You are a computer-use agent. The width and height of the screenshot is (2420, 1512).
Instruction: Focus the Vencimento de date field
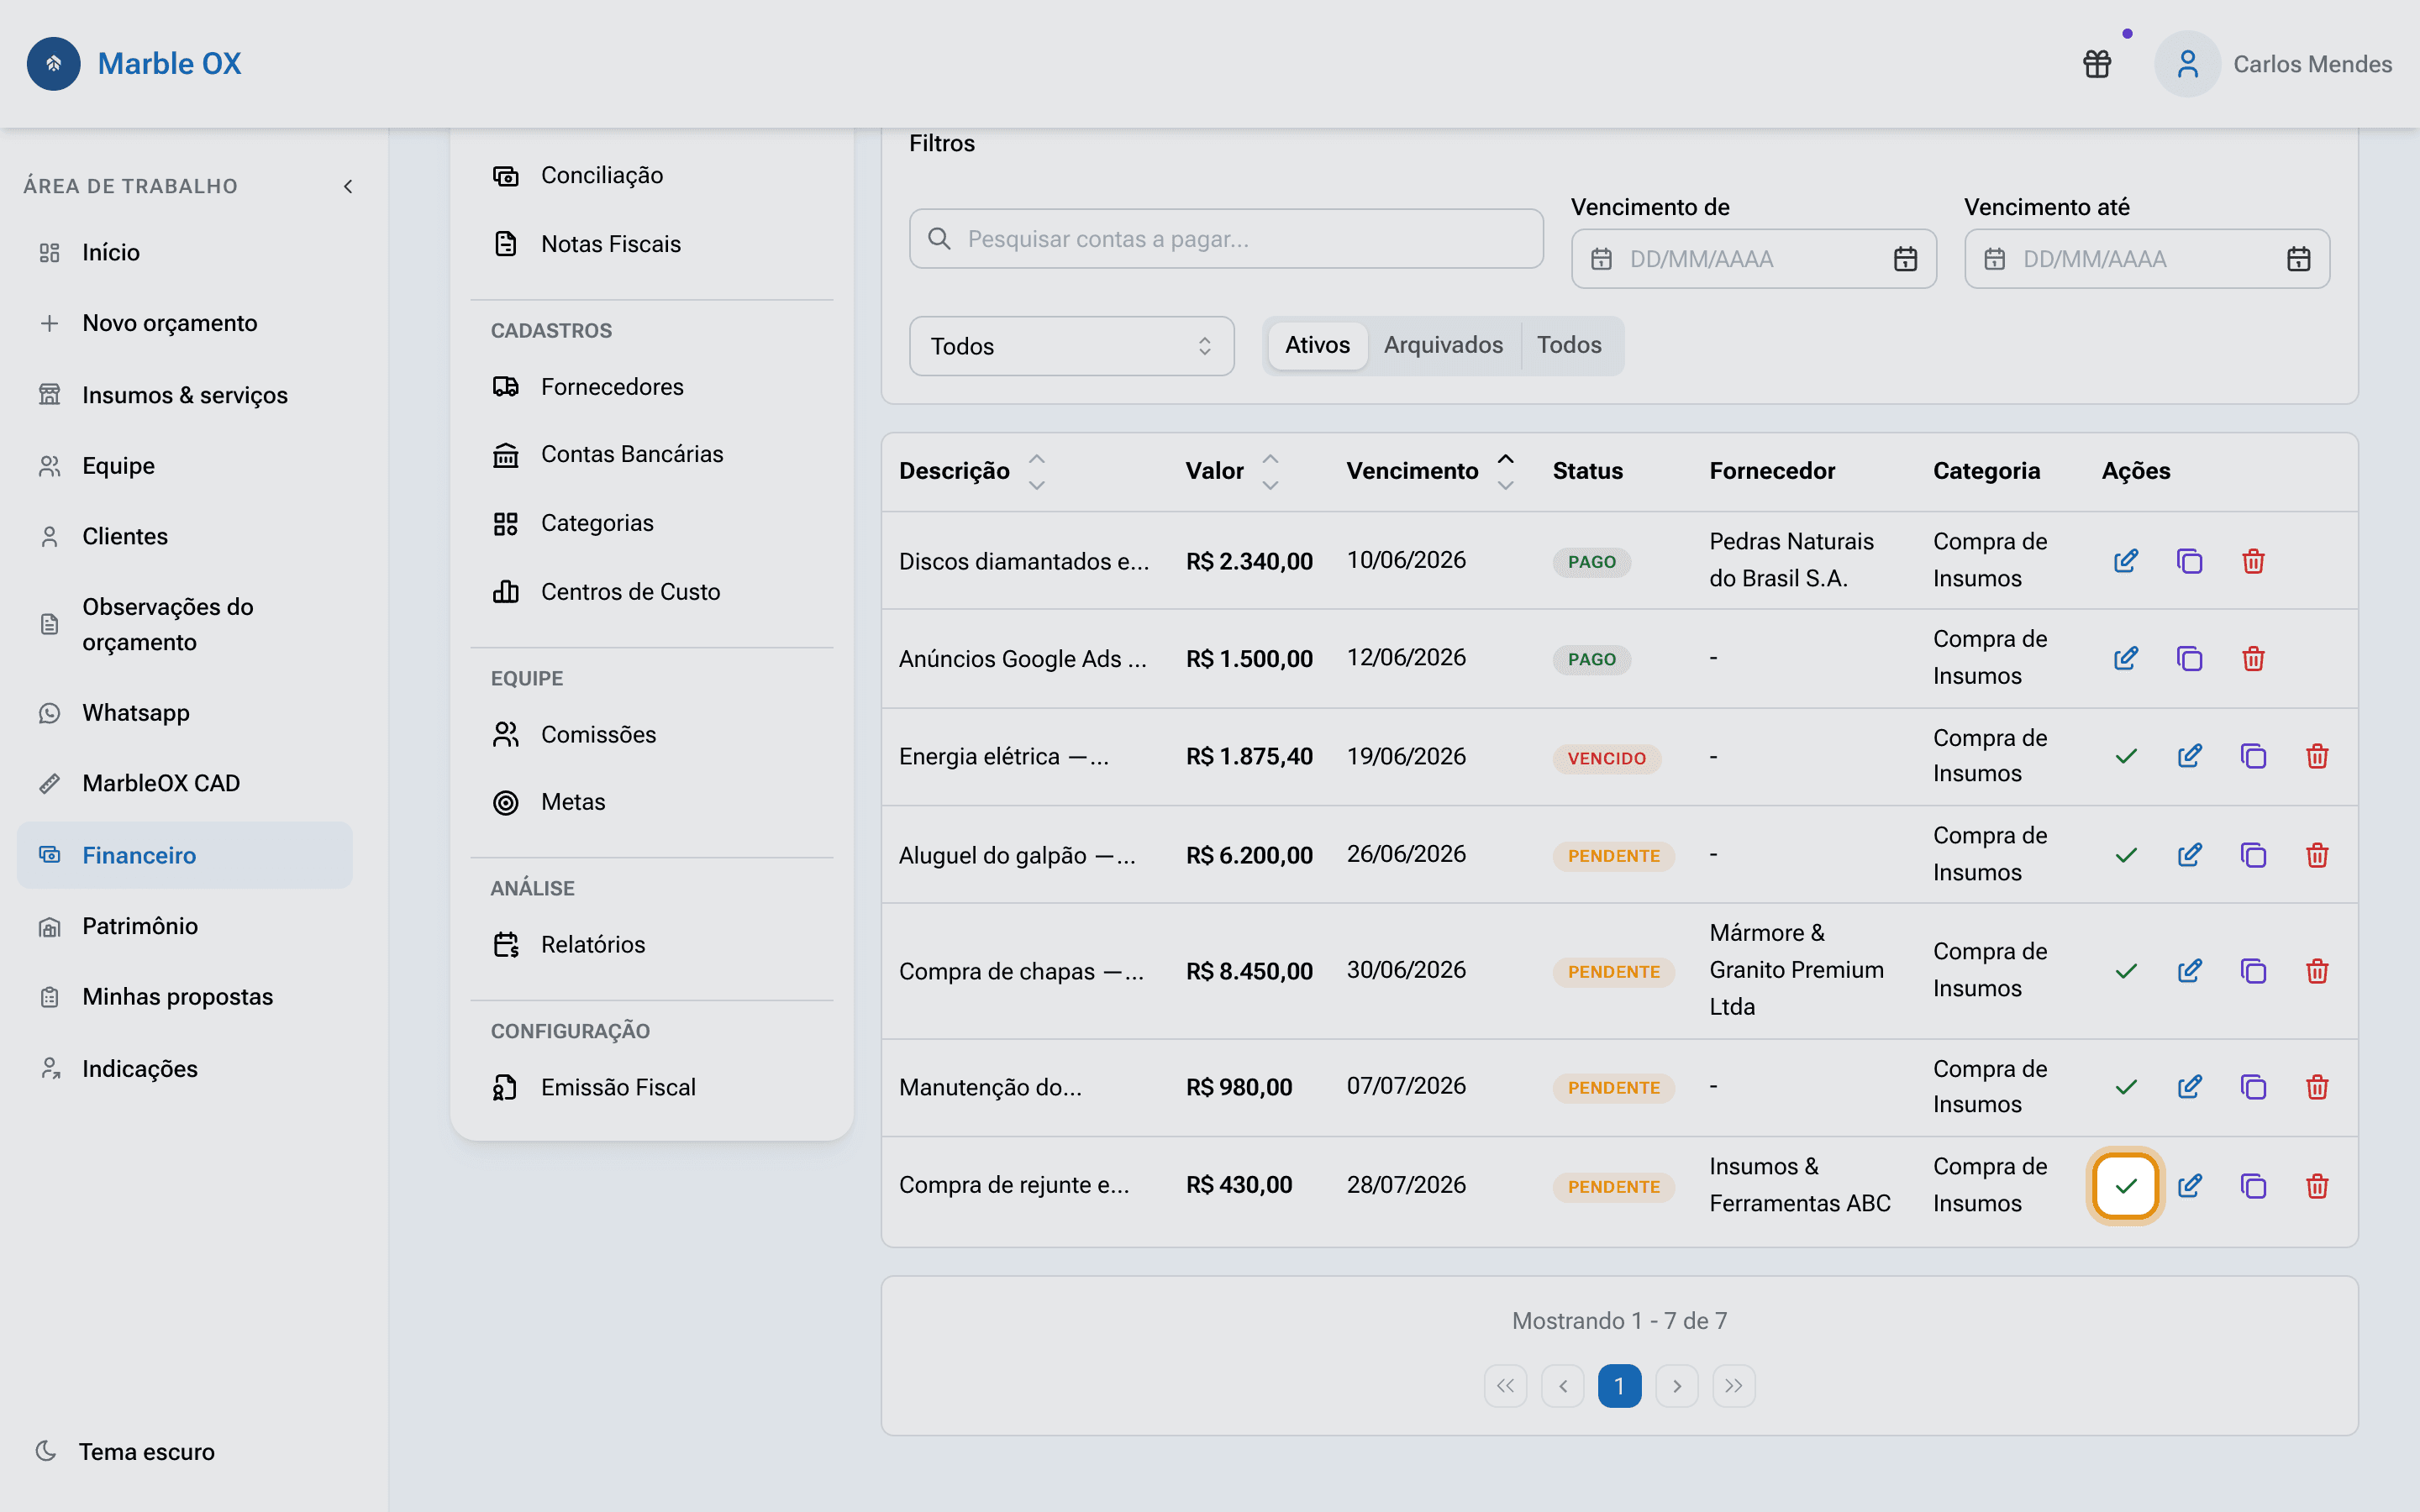pos(1754,259)
